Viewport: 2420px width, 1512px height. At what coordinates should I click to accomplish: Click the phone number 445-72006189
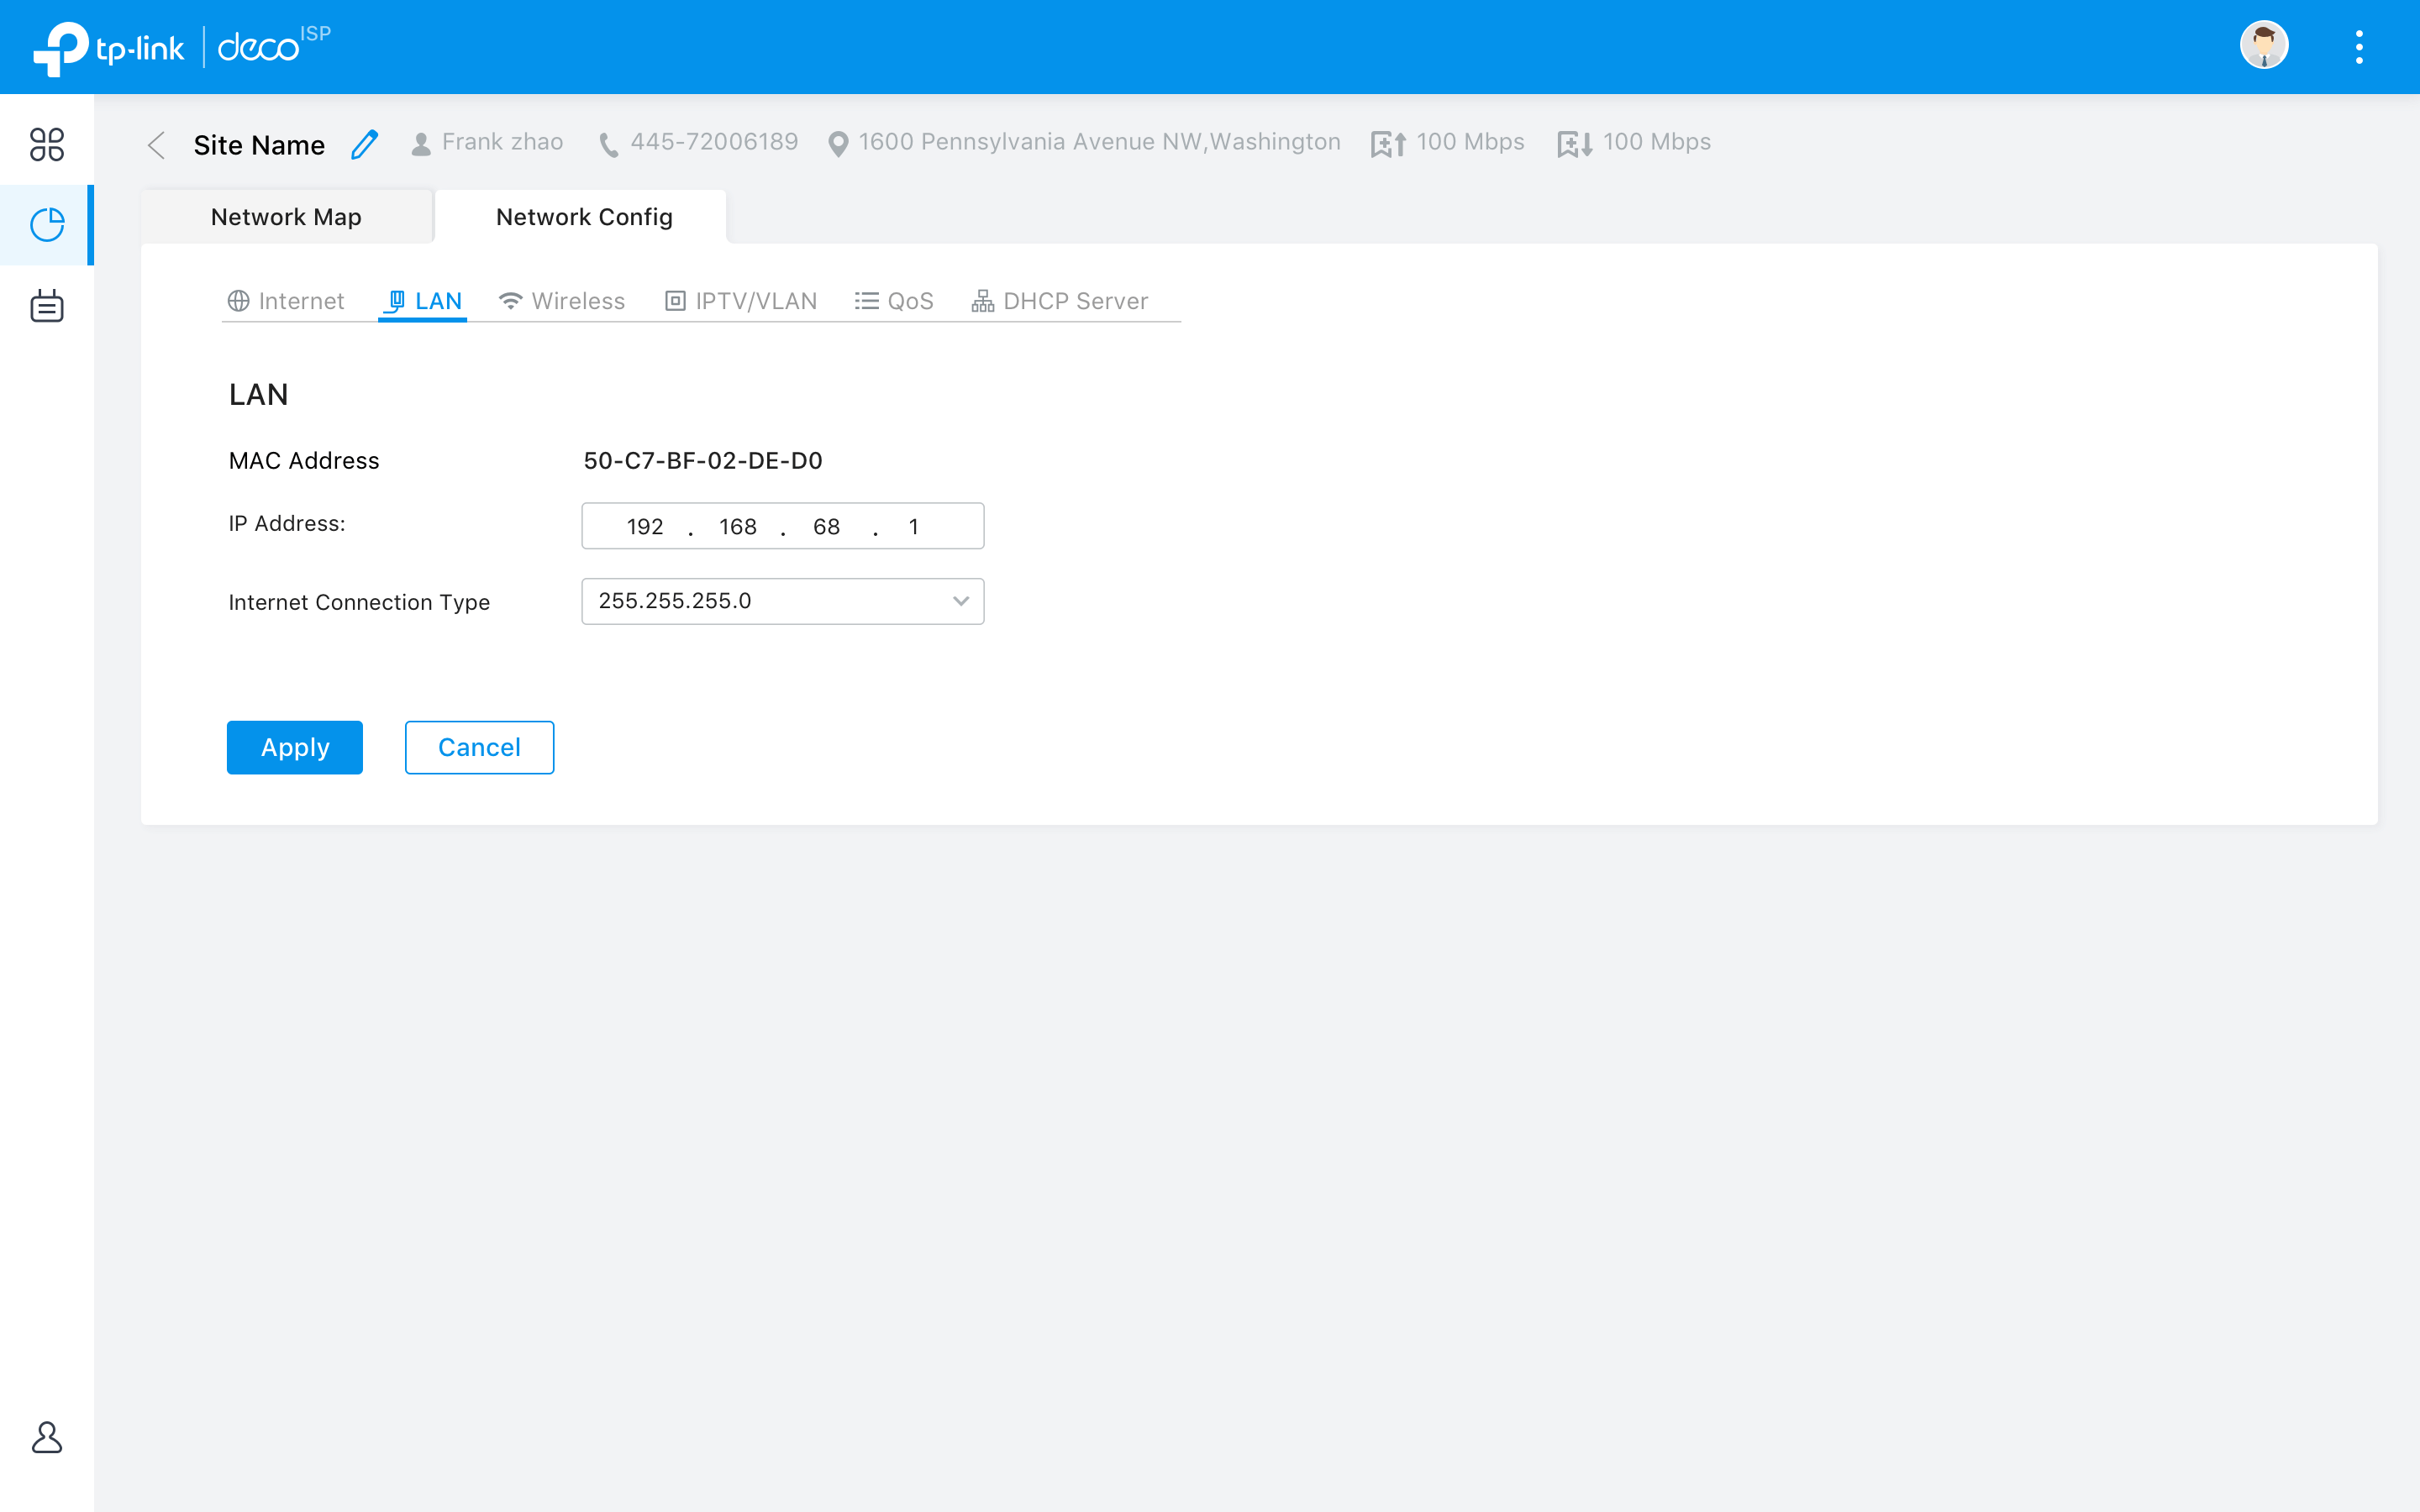coord(714,142)
